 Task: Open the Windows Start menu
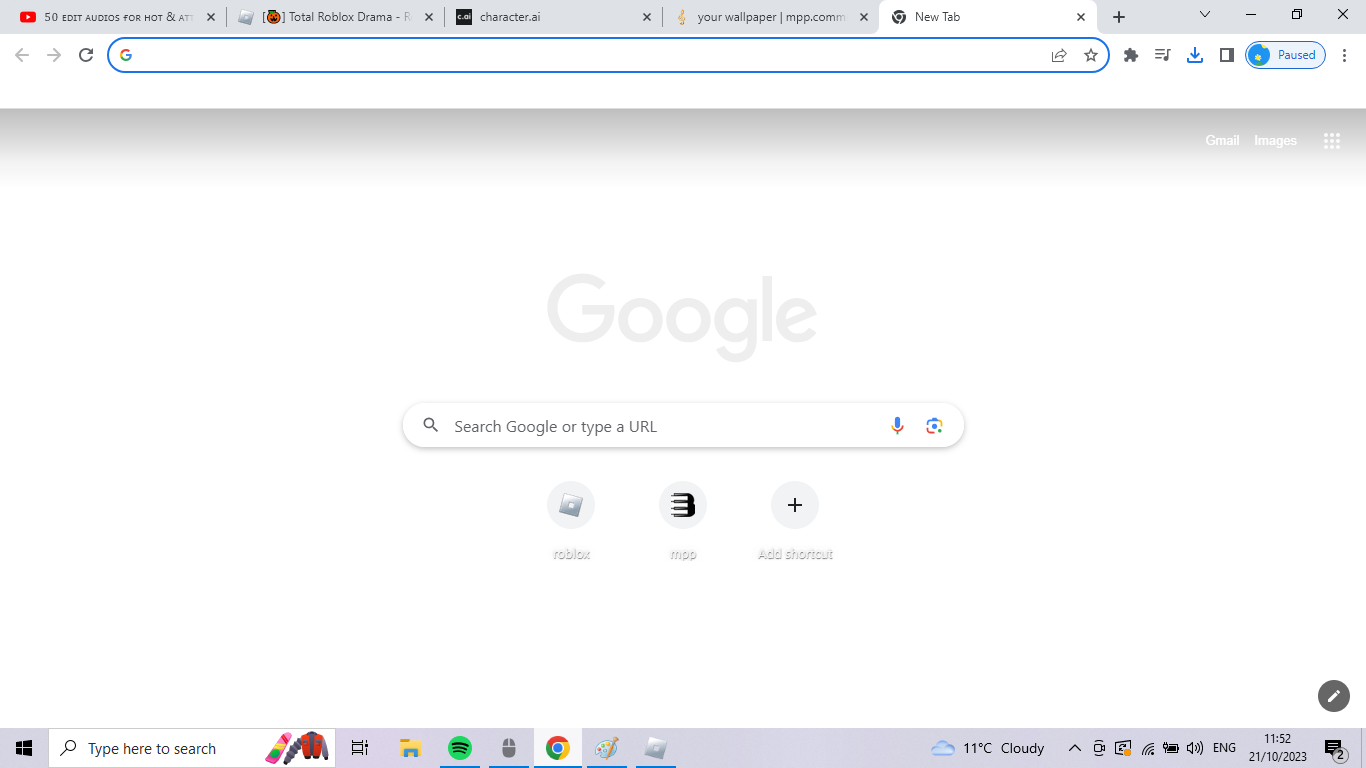pyautogui.click(x=24, y=748)
